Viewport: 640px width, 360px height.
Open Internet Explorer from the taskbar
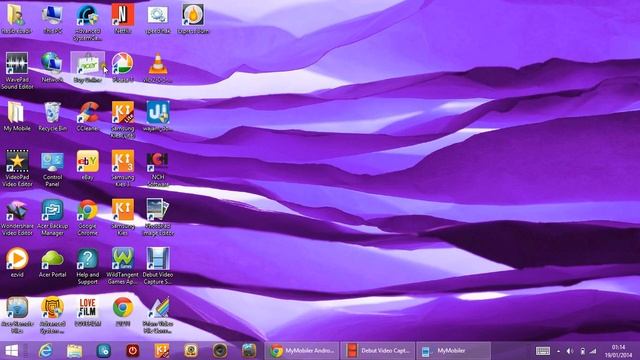(x=45, y=351)
